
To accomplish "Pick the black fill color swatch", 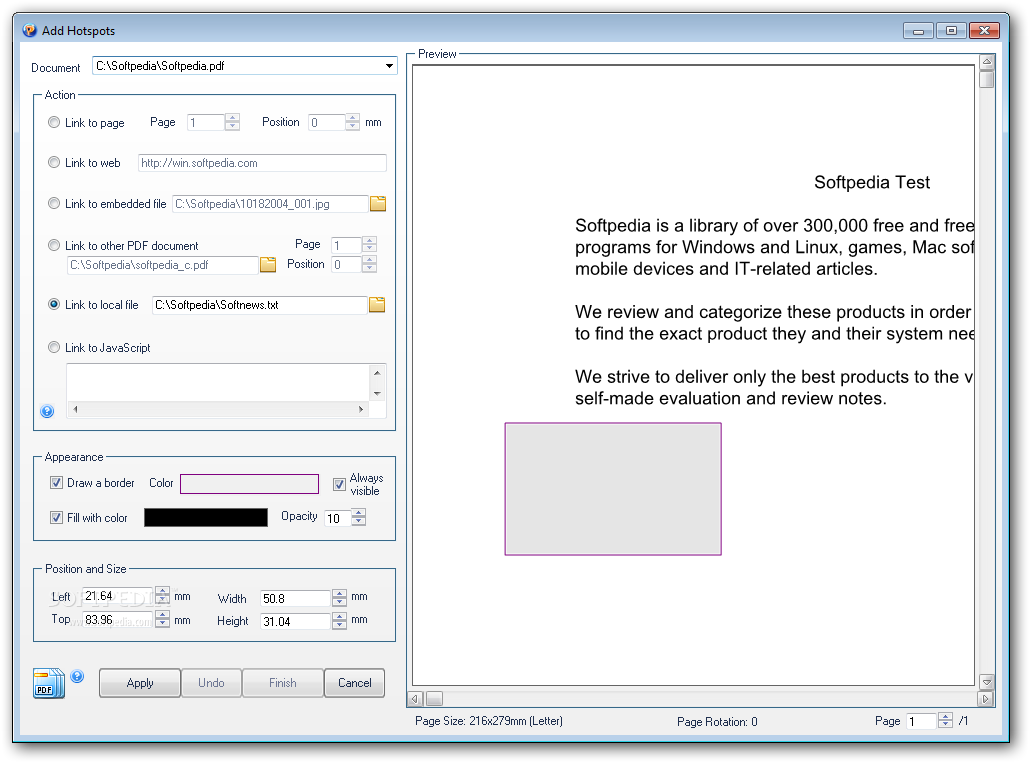I will click(206, 517).
